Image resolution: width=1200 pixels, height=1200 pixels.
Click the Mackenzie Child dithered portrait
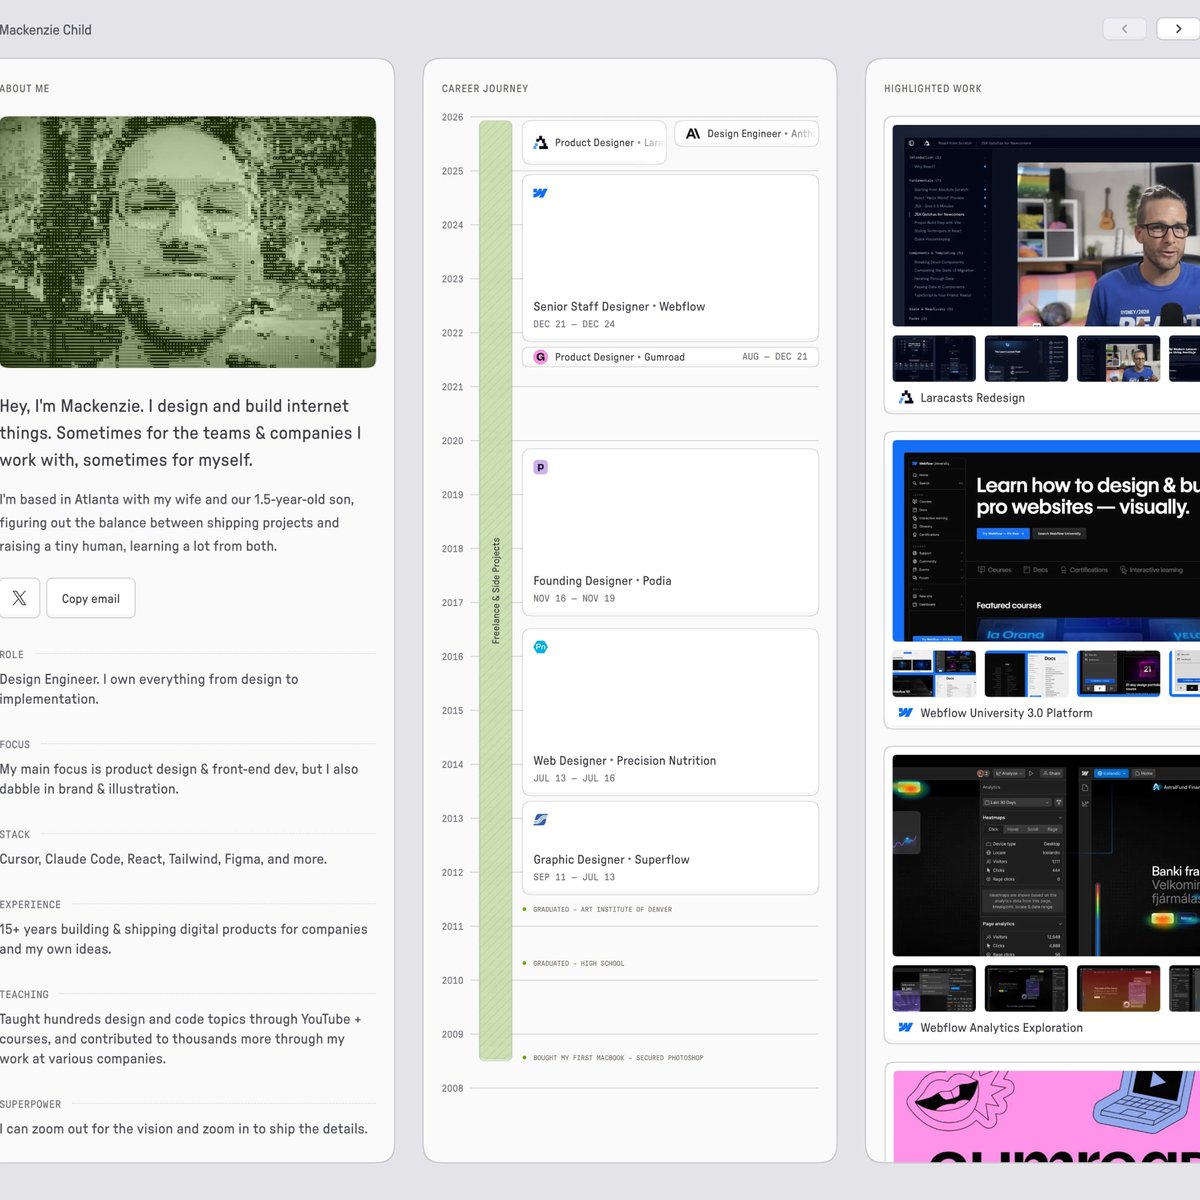coord(187,242)
